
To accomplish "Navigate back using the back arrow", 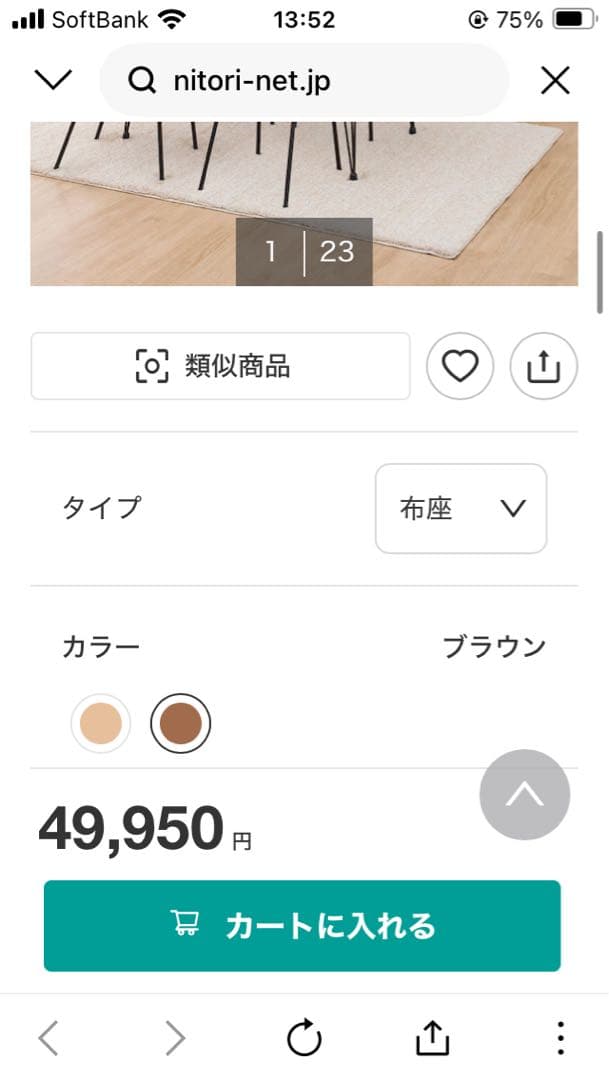I will click(48, 1038).
